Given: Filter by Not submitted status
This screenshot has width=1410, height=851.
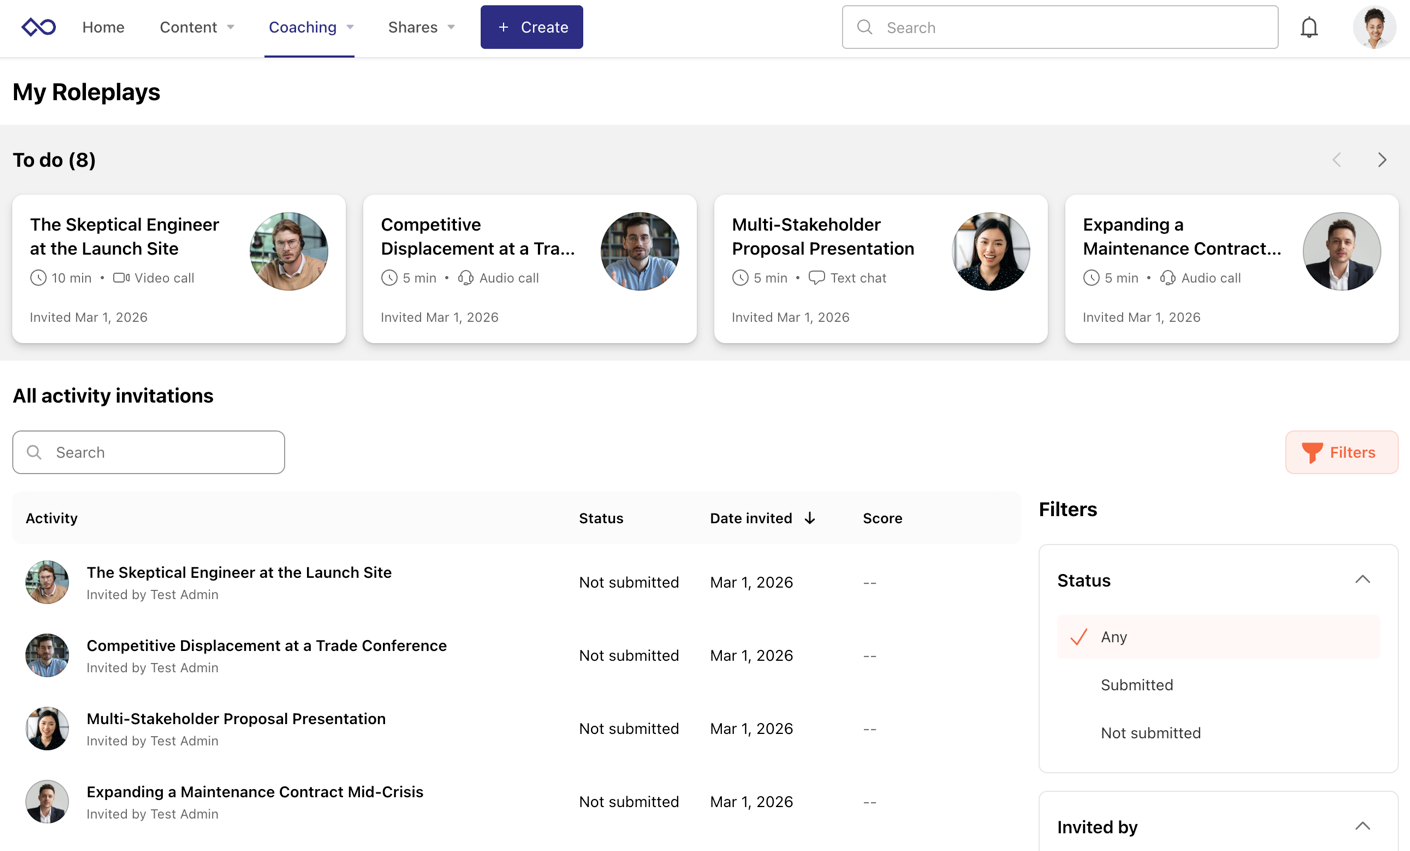Looking at the screenshot, I should point(1150,733).
